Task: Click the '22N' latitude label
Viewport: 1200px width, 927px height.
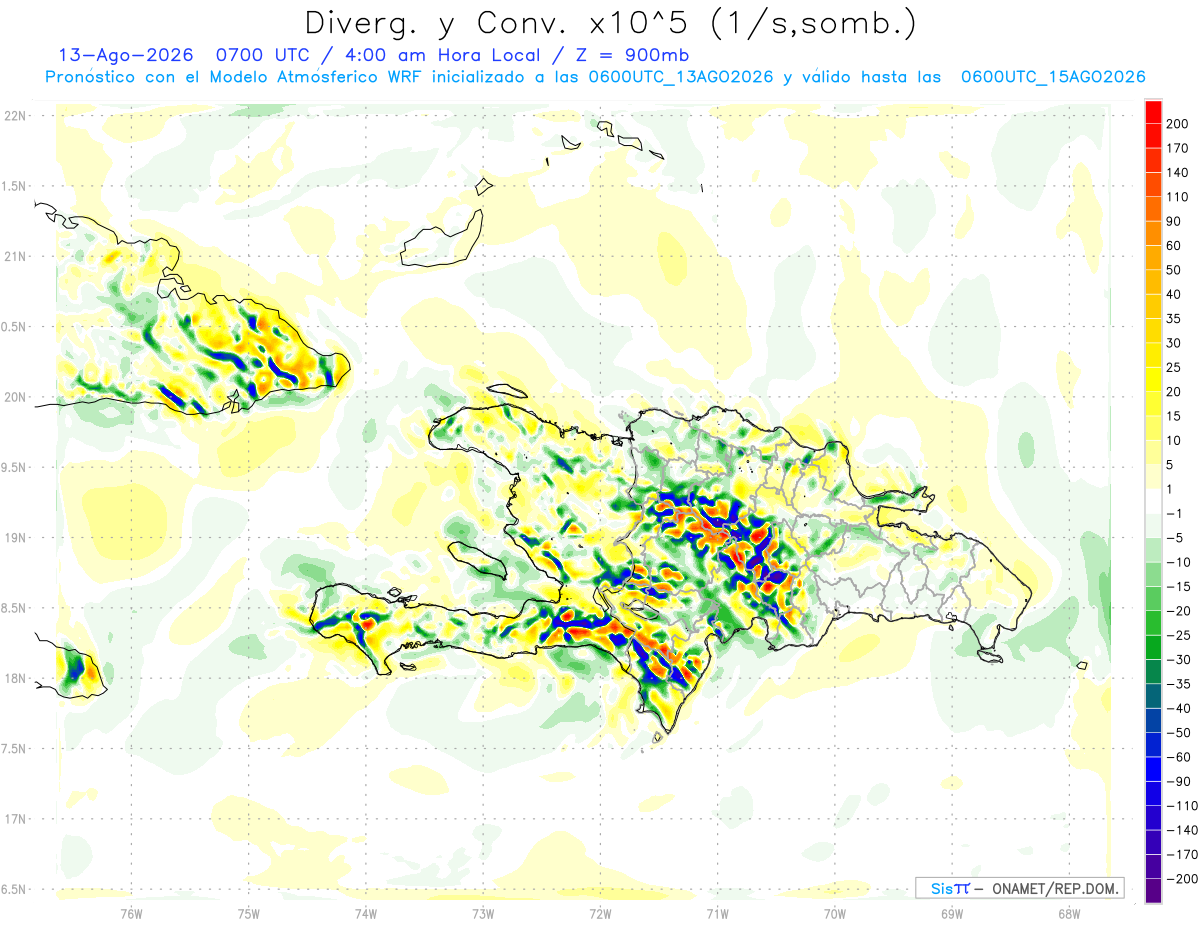Action: pyautogui.click(x=14, y=115)
